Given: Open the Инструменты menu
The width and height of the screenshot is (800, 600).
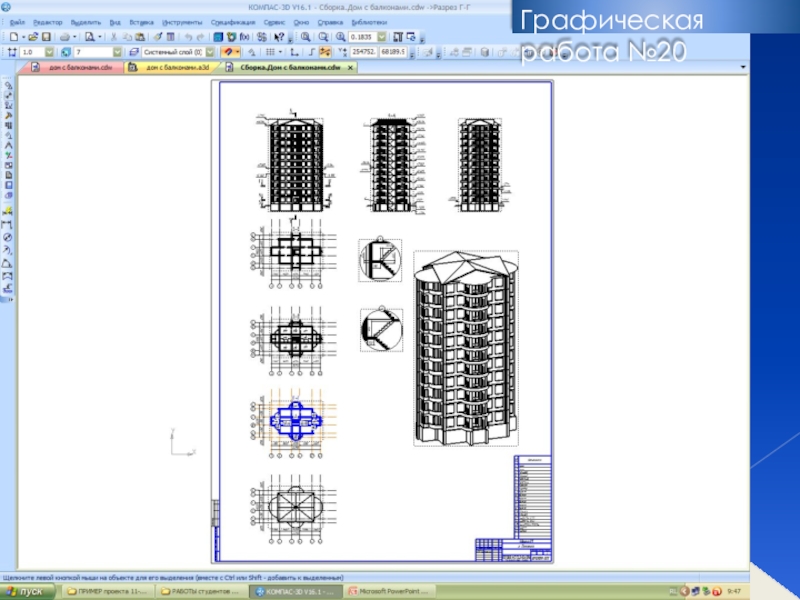Looking at the screenshot, I should [182, 22].
